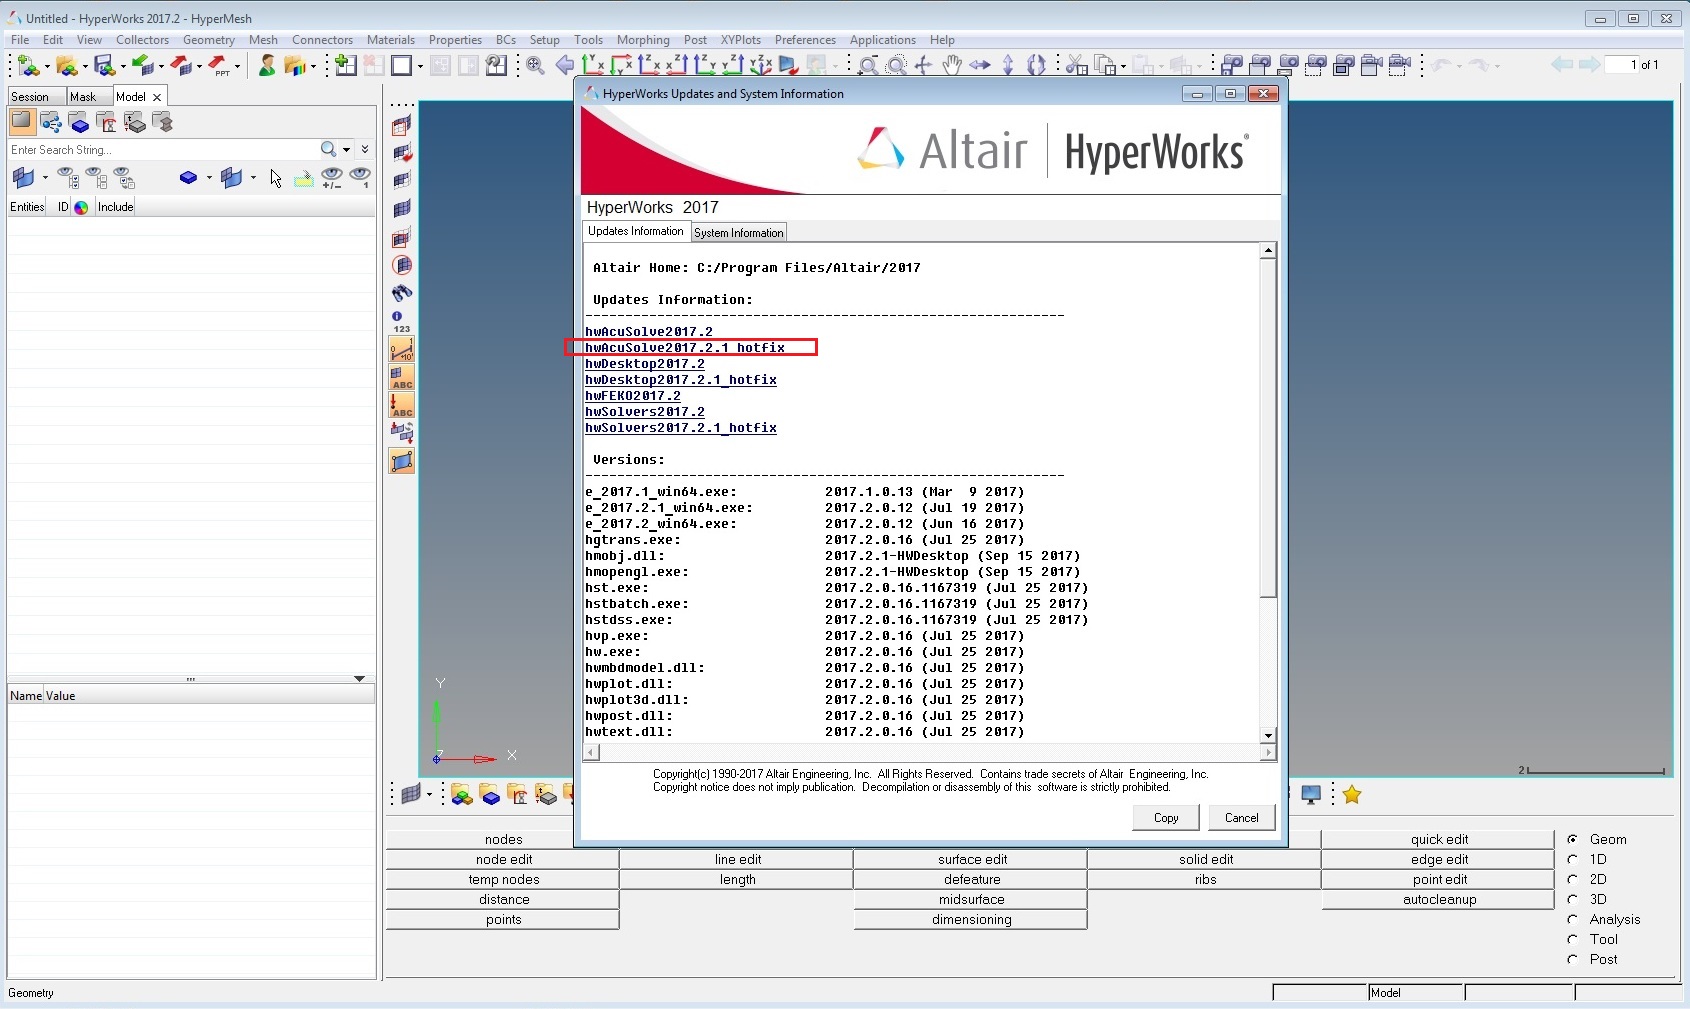Image resolution: width=1690 pixels, height=1009 pixels.
Task: Click the vertical rotate double-arrow icon
Action: (1008, 66)
